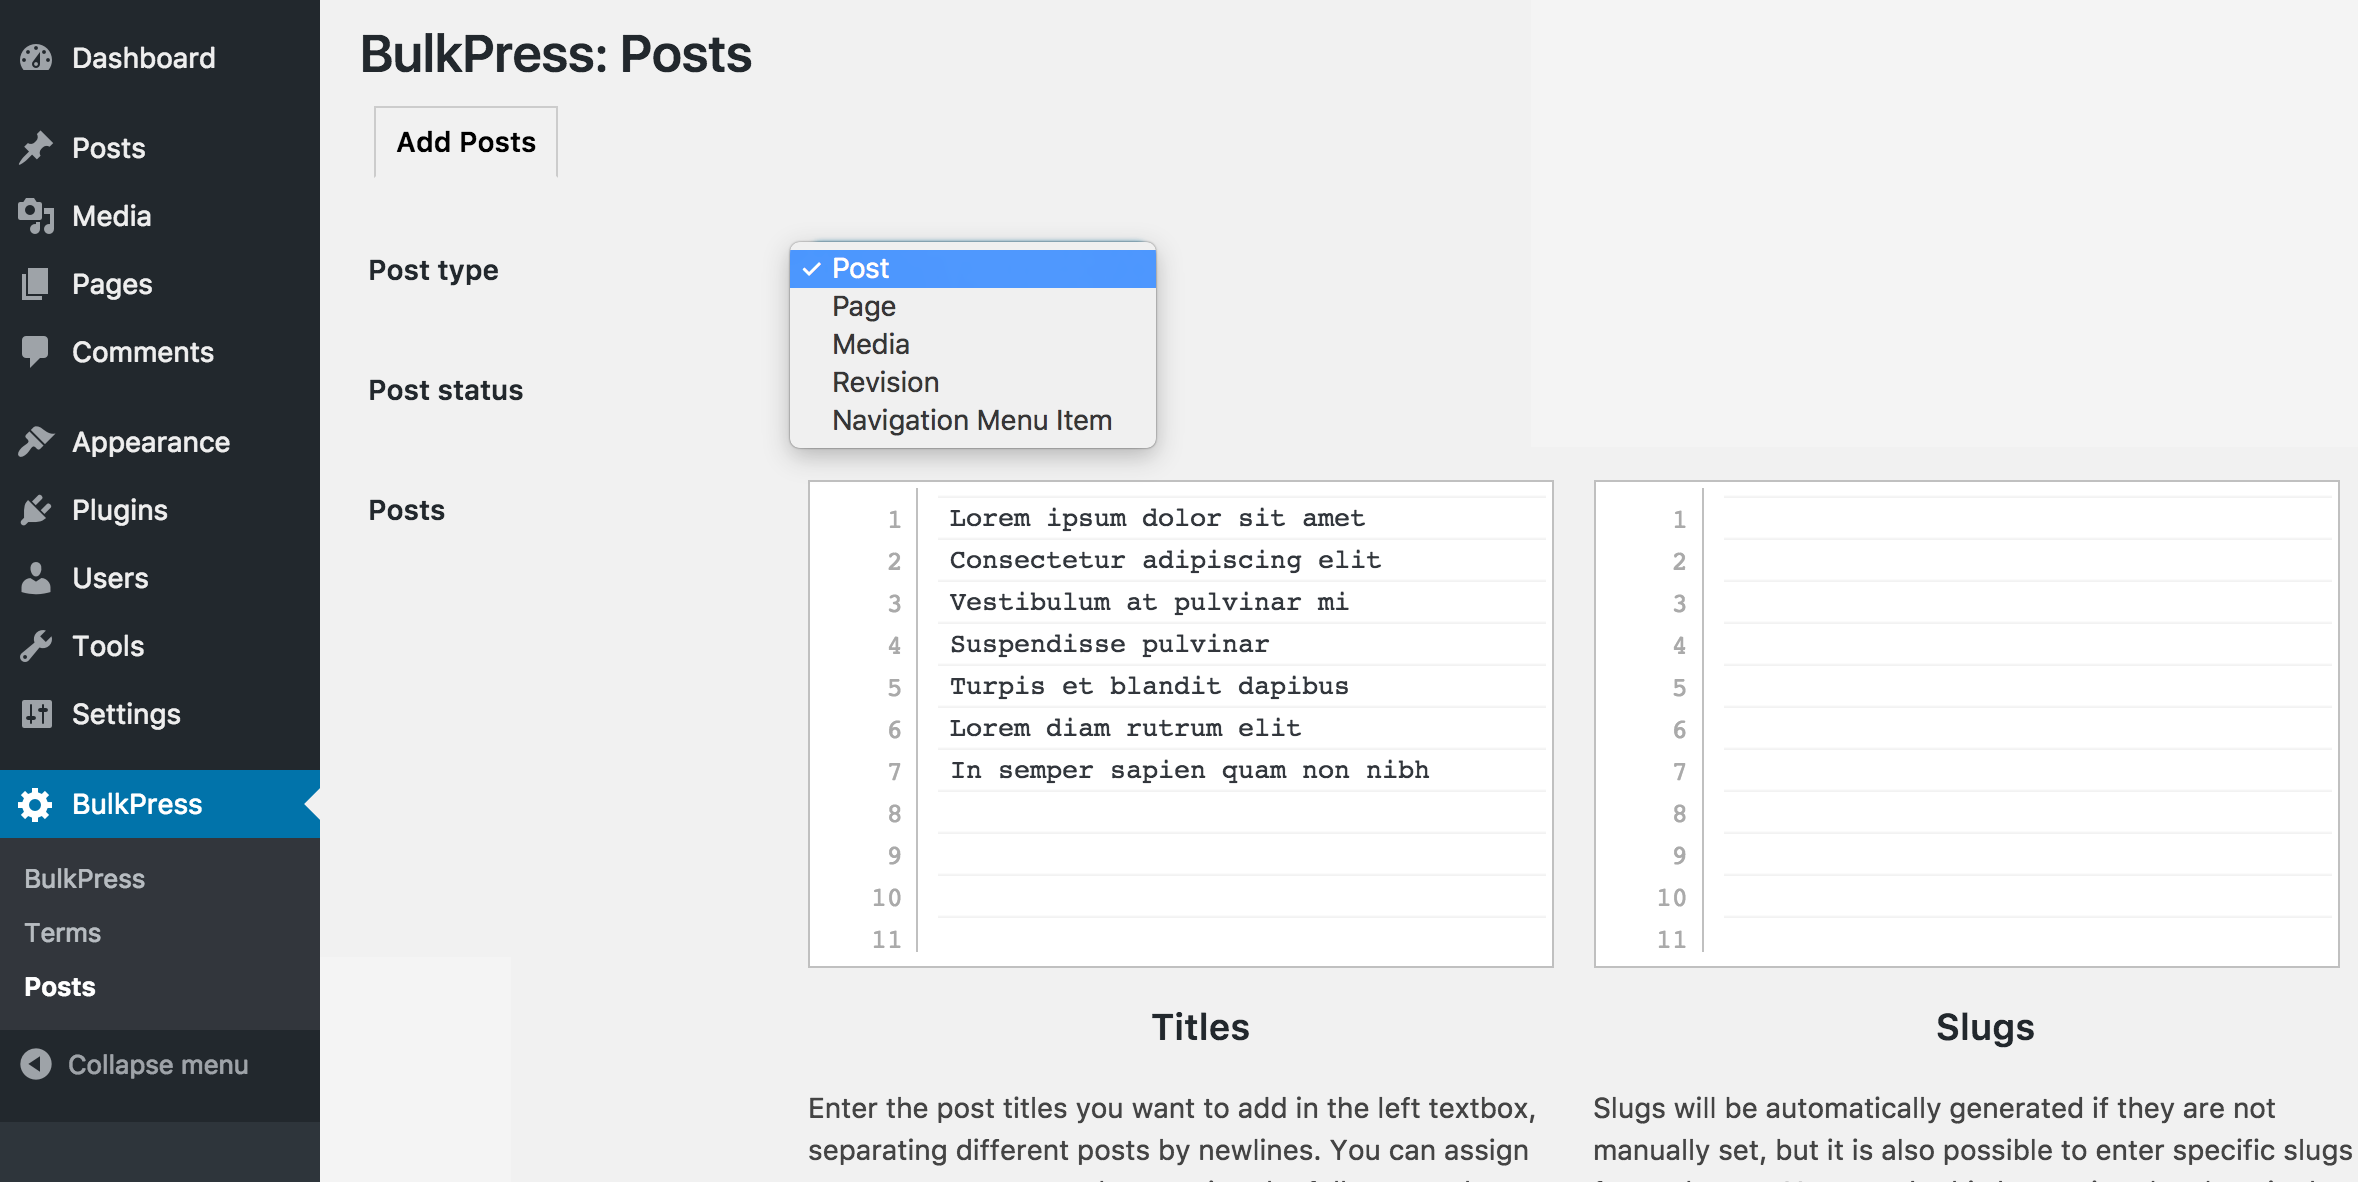The height and width of the screenshot is (1182, 2358).
Task: Click the Dashboard gauge icon
Action: pos(36,58)
